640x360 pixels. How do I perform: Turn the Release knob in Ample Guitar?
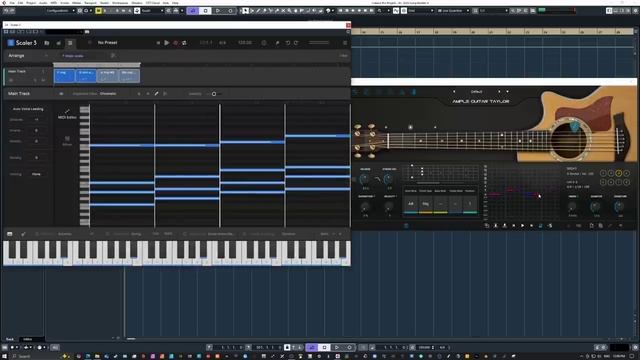pyautogui.click(x=364, y=178)
